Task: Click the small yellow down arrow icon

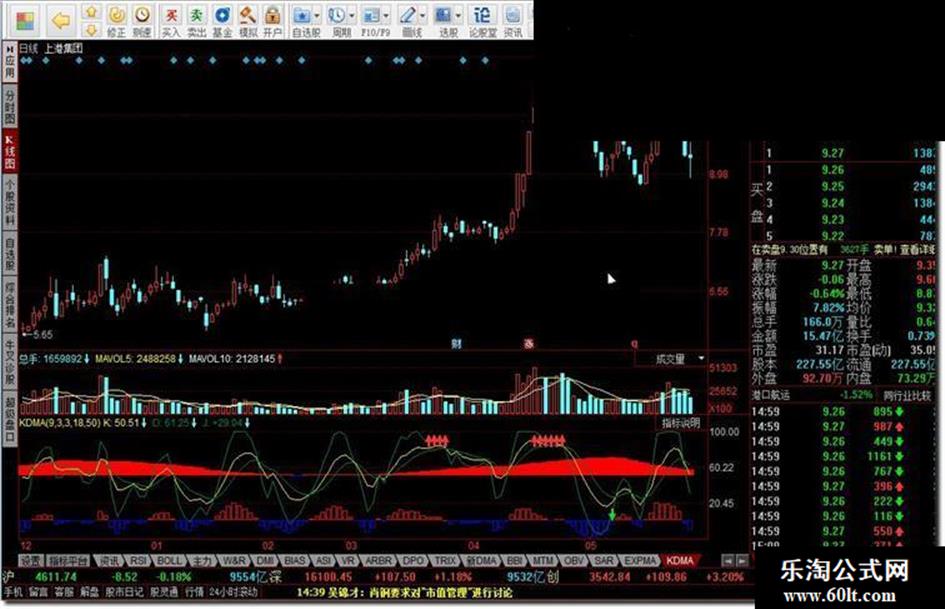Action: pos(91,29)
